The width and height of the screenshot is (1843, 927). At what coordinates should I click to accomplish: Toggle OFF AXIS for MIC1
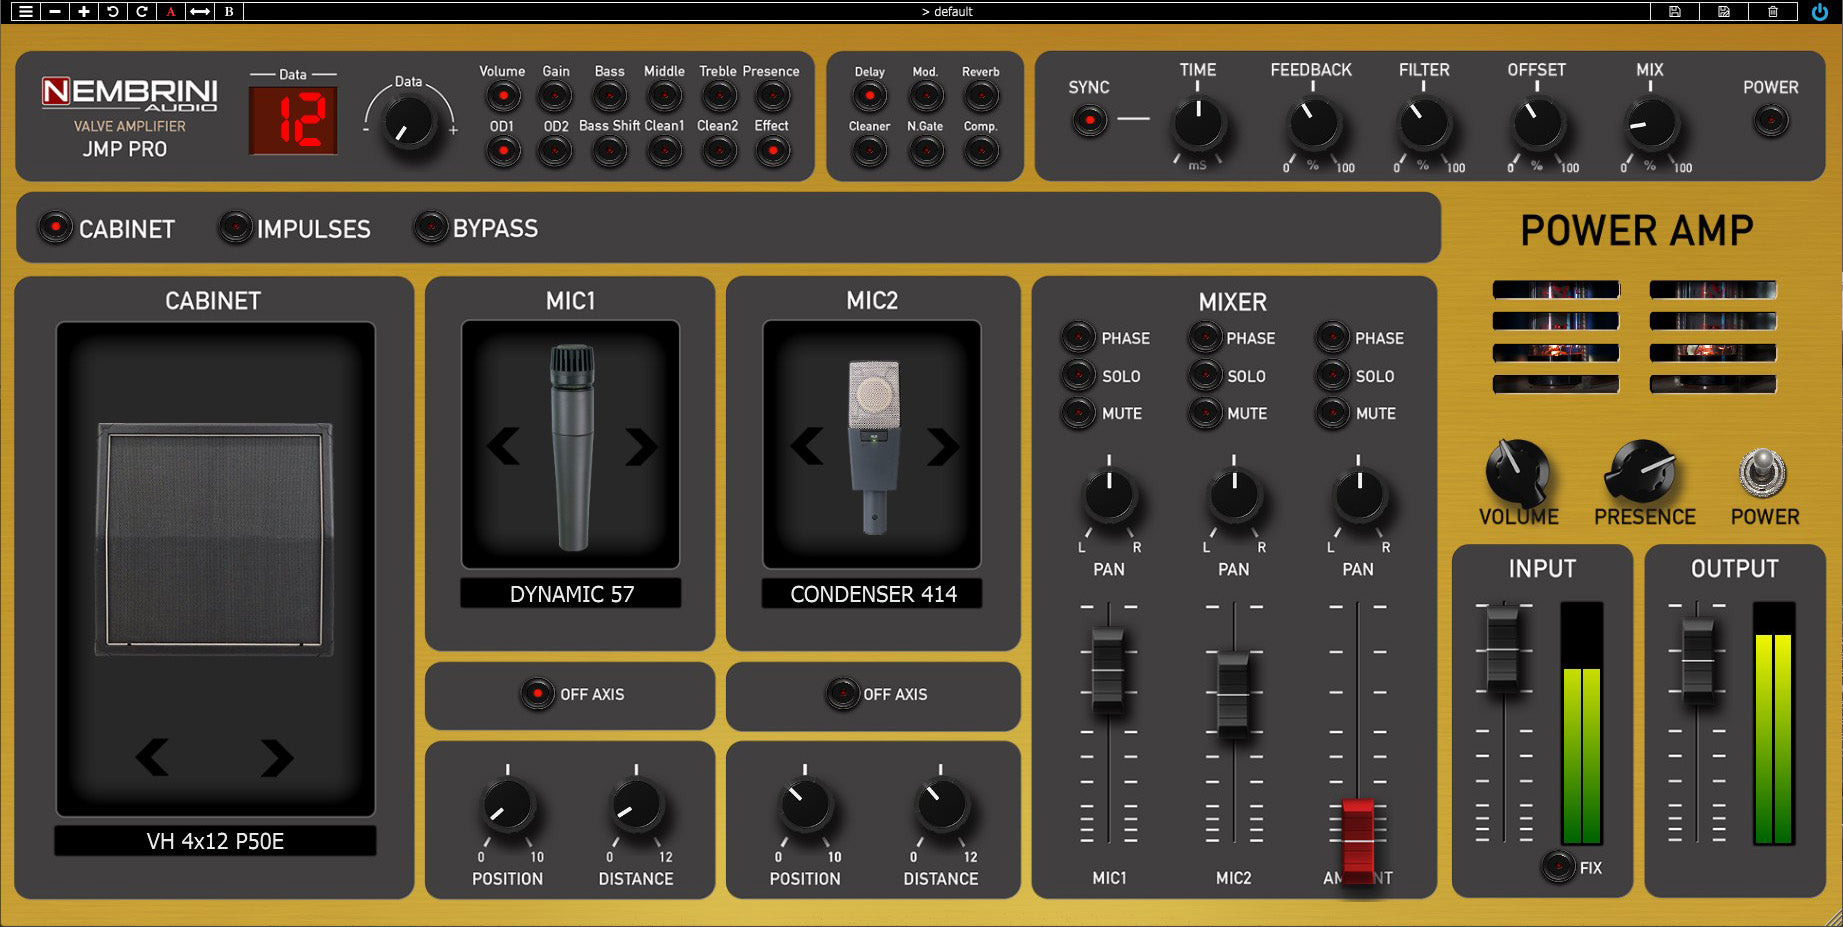536,694
